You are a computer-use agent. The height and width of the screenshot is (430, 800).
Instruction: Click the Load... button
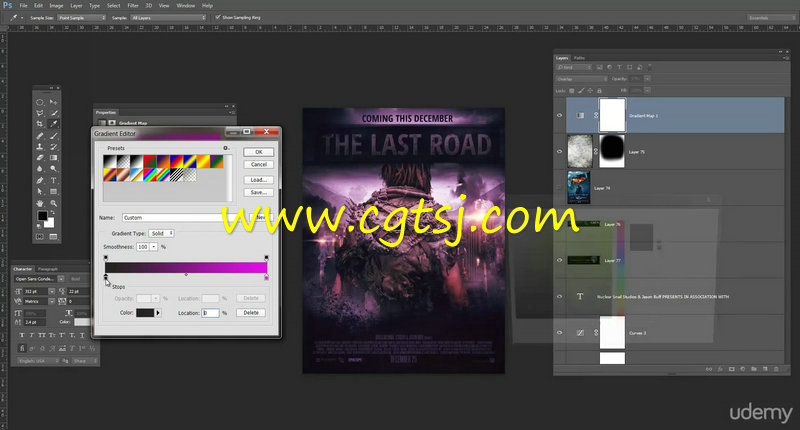click(x=259, y=180)
